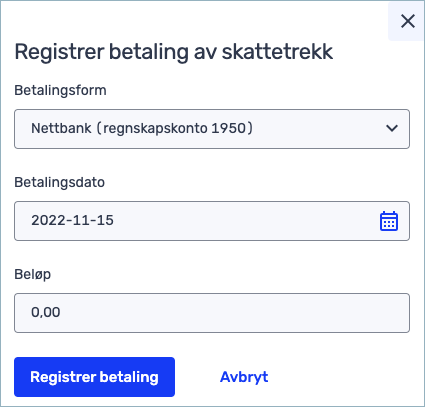Expand the Betalingsform chevron arrow
This screenshot has width=425, height=407.
[392, 128]
